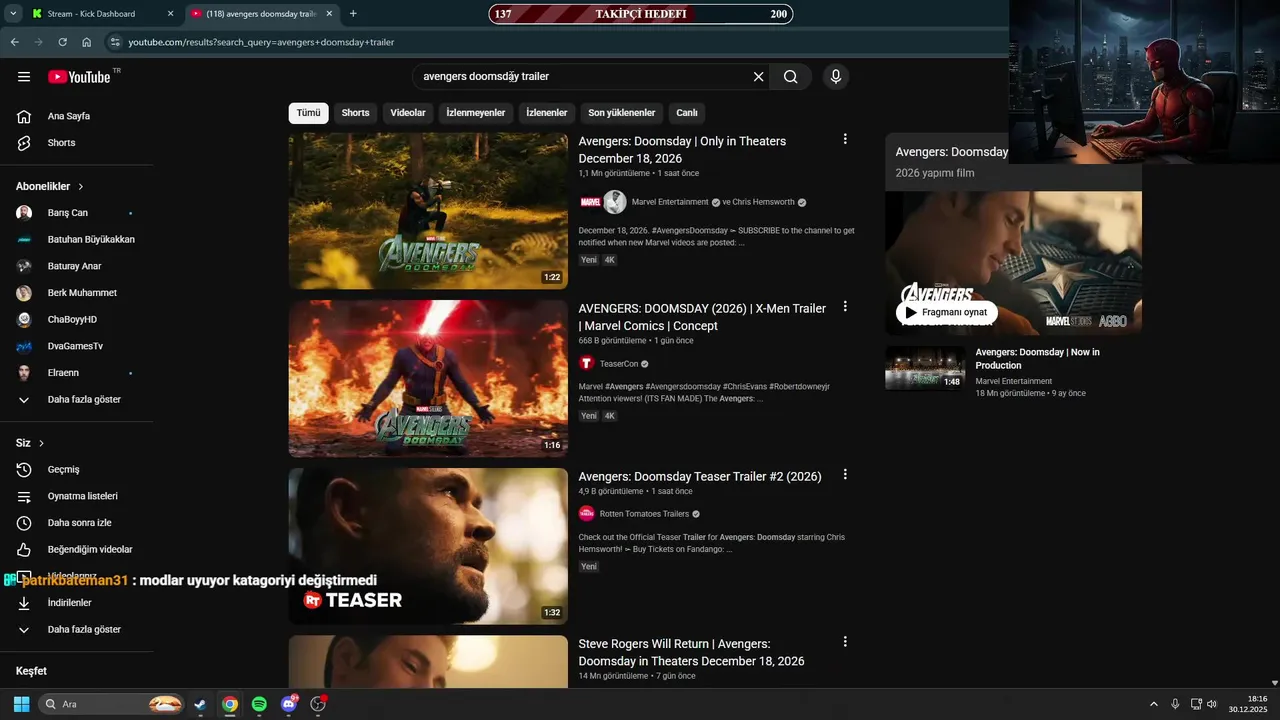Open Now in Production video link
Image resolution: width=1280 pixels, height=720 pixels.
pos(1038,358)
